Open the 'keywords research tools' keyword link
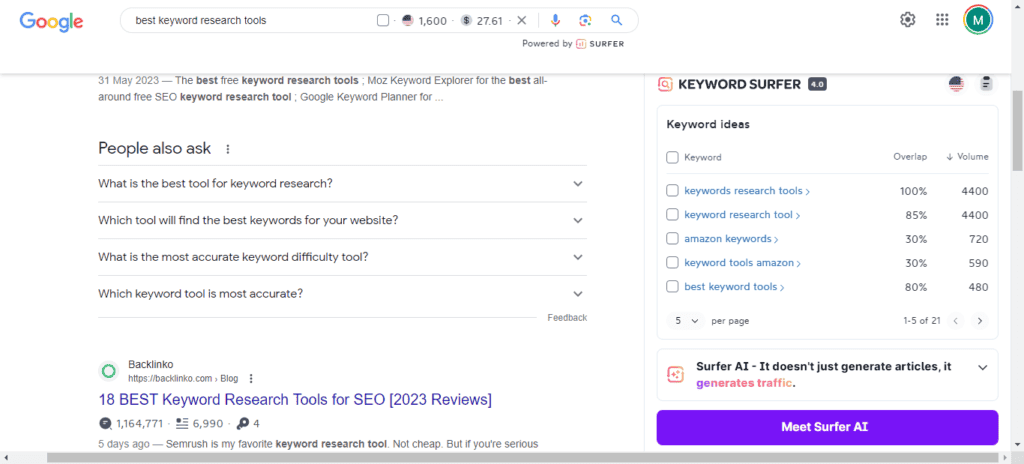This screenshot has height=464, width=1024. click(x=746, y=191)
